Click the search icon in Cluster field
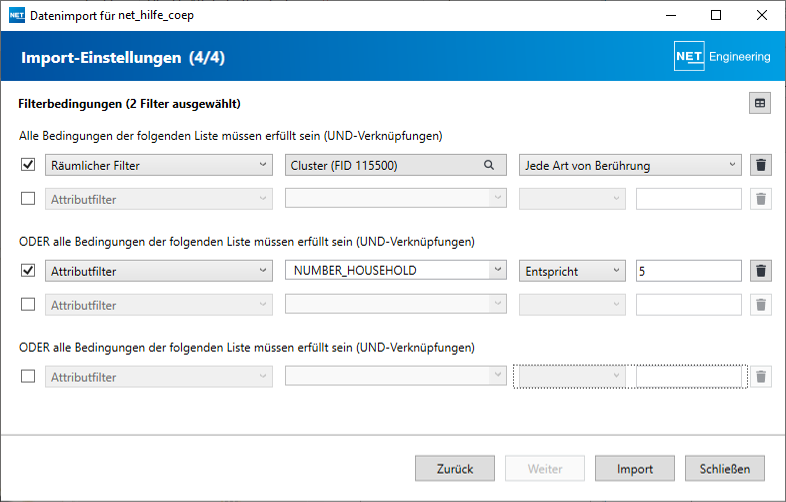The height and width of the screenshot is (502, 786). [x=489, y=166]
